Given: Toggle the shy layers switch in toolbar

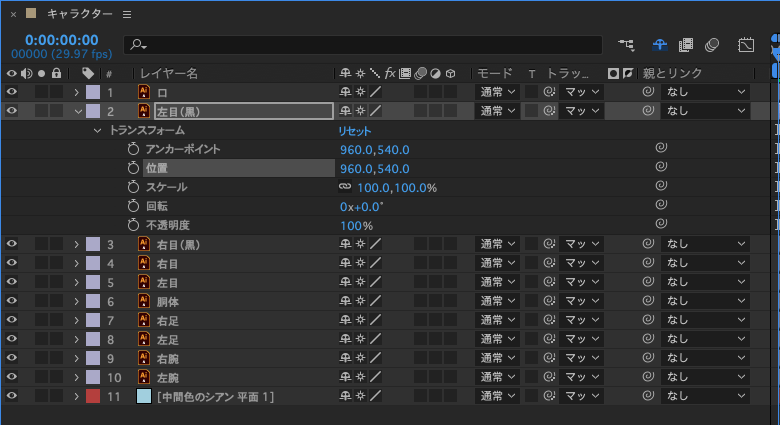Looking at the screenshot, I should click(x=659, y=45).
